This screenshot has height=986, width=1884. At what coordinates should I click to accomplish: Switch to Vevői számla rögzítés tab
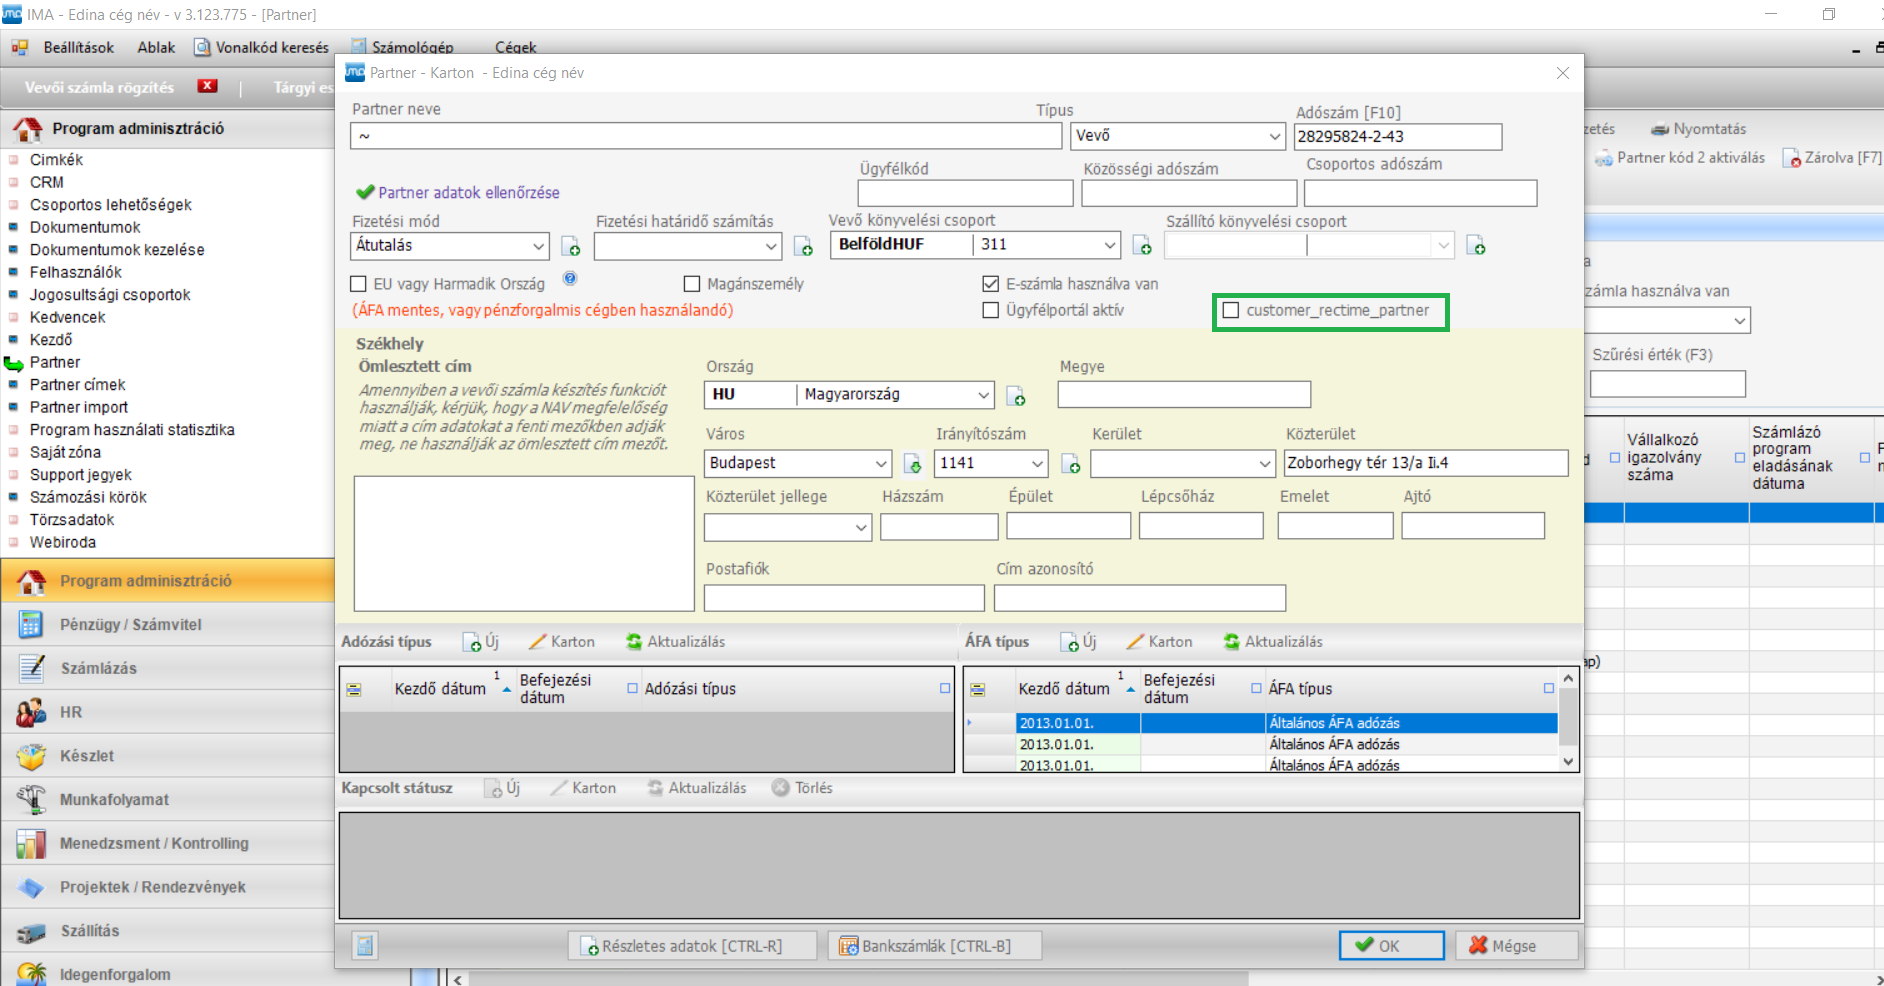click(99, 88)
